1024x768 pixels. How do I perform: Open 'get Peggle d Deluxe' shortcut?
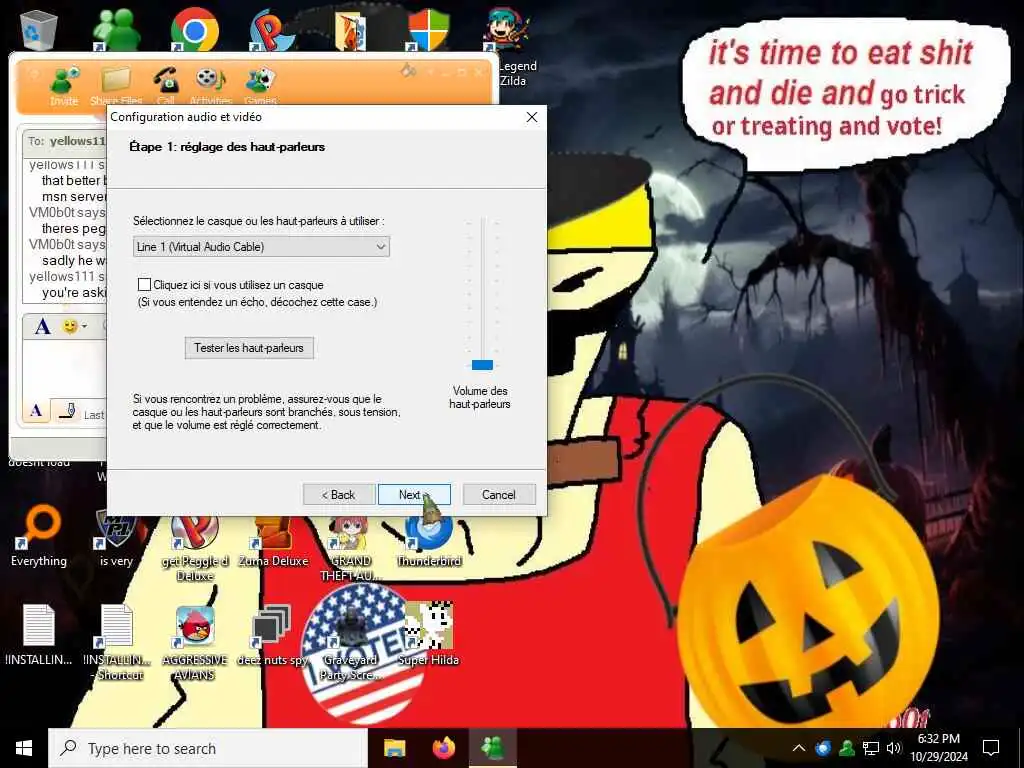tap(195, 549)
